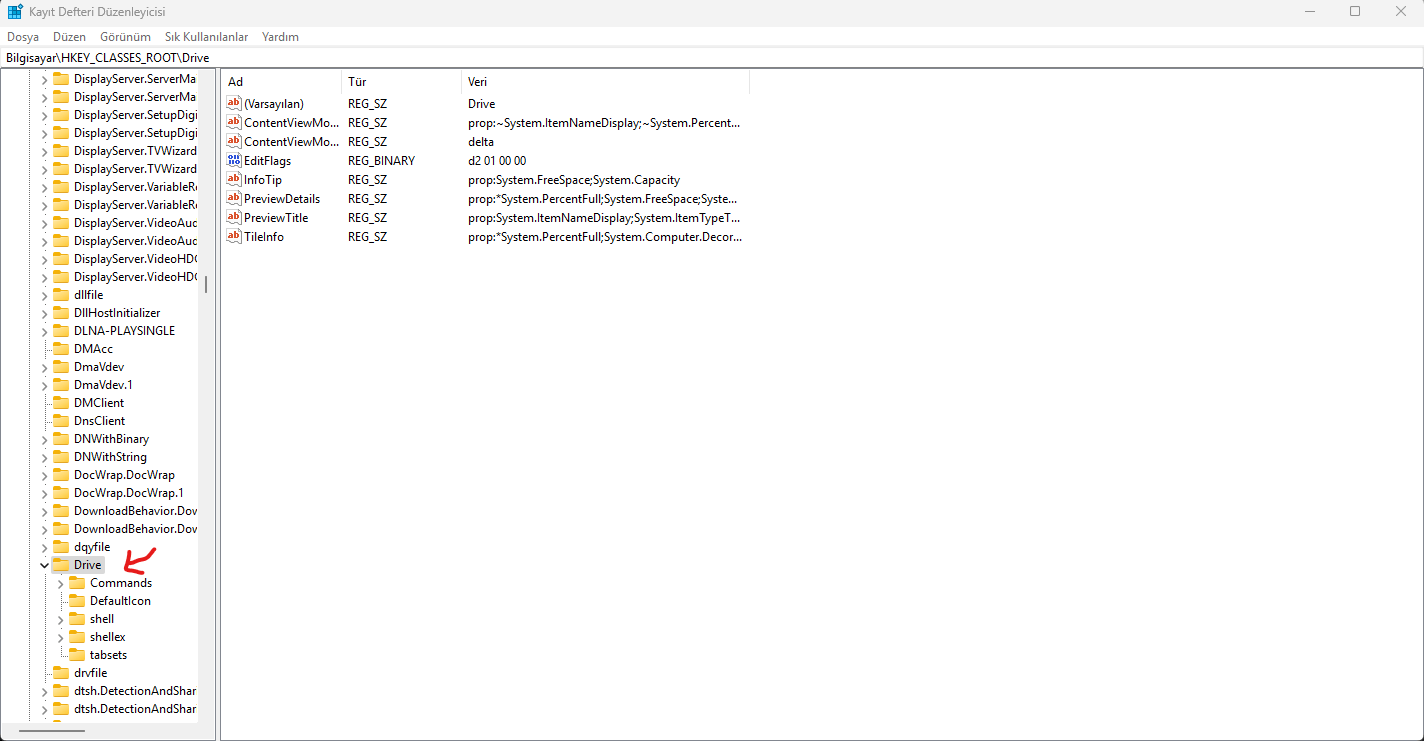
Task: Click the Registry Editor app icon in title bar
Action: [x=15, y=11]
